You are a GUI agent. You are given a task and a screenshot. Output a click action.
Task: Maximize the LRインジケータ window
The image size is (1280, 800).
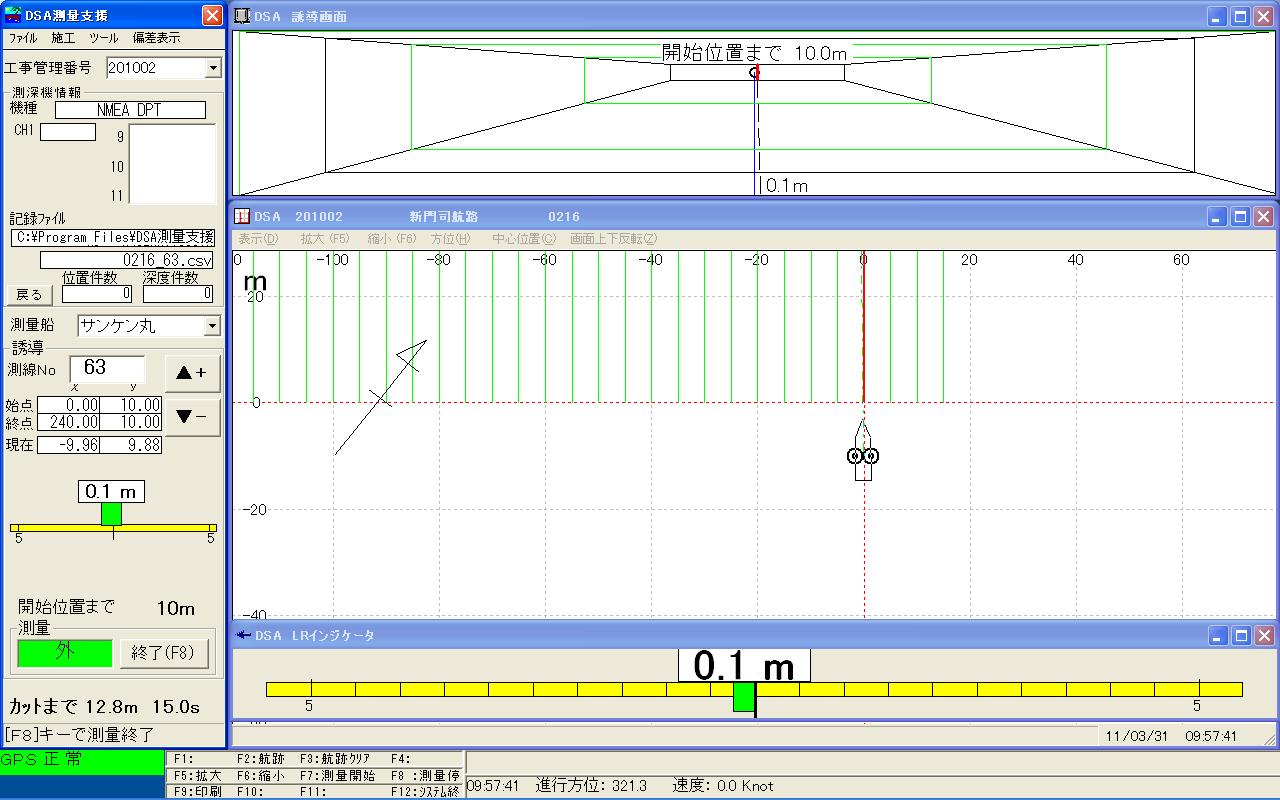(1241, 635)
